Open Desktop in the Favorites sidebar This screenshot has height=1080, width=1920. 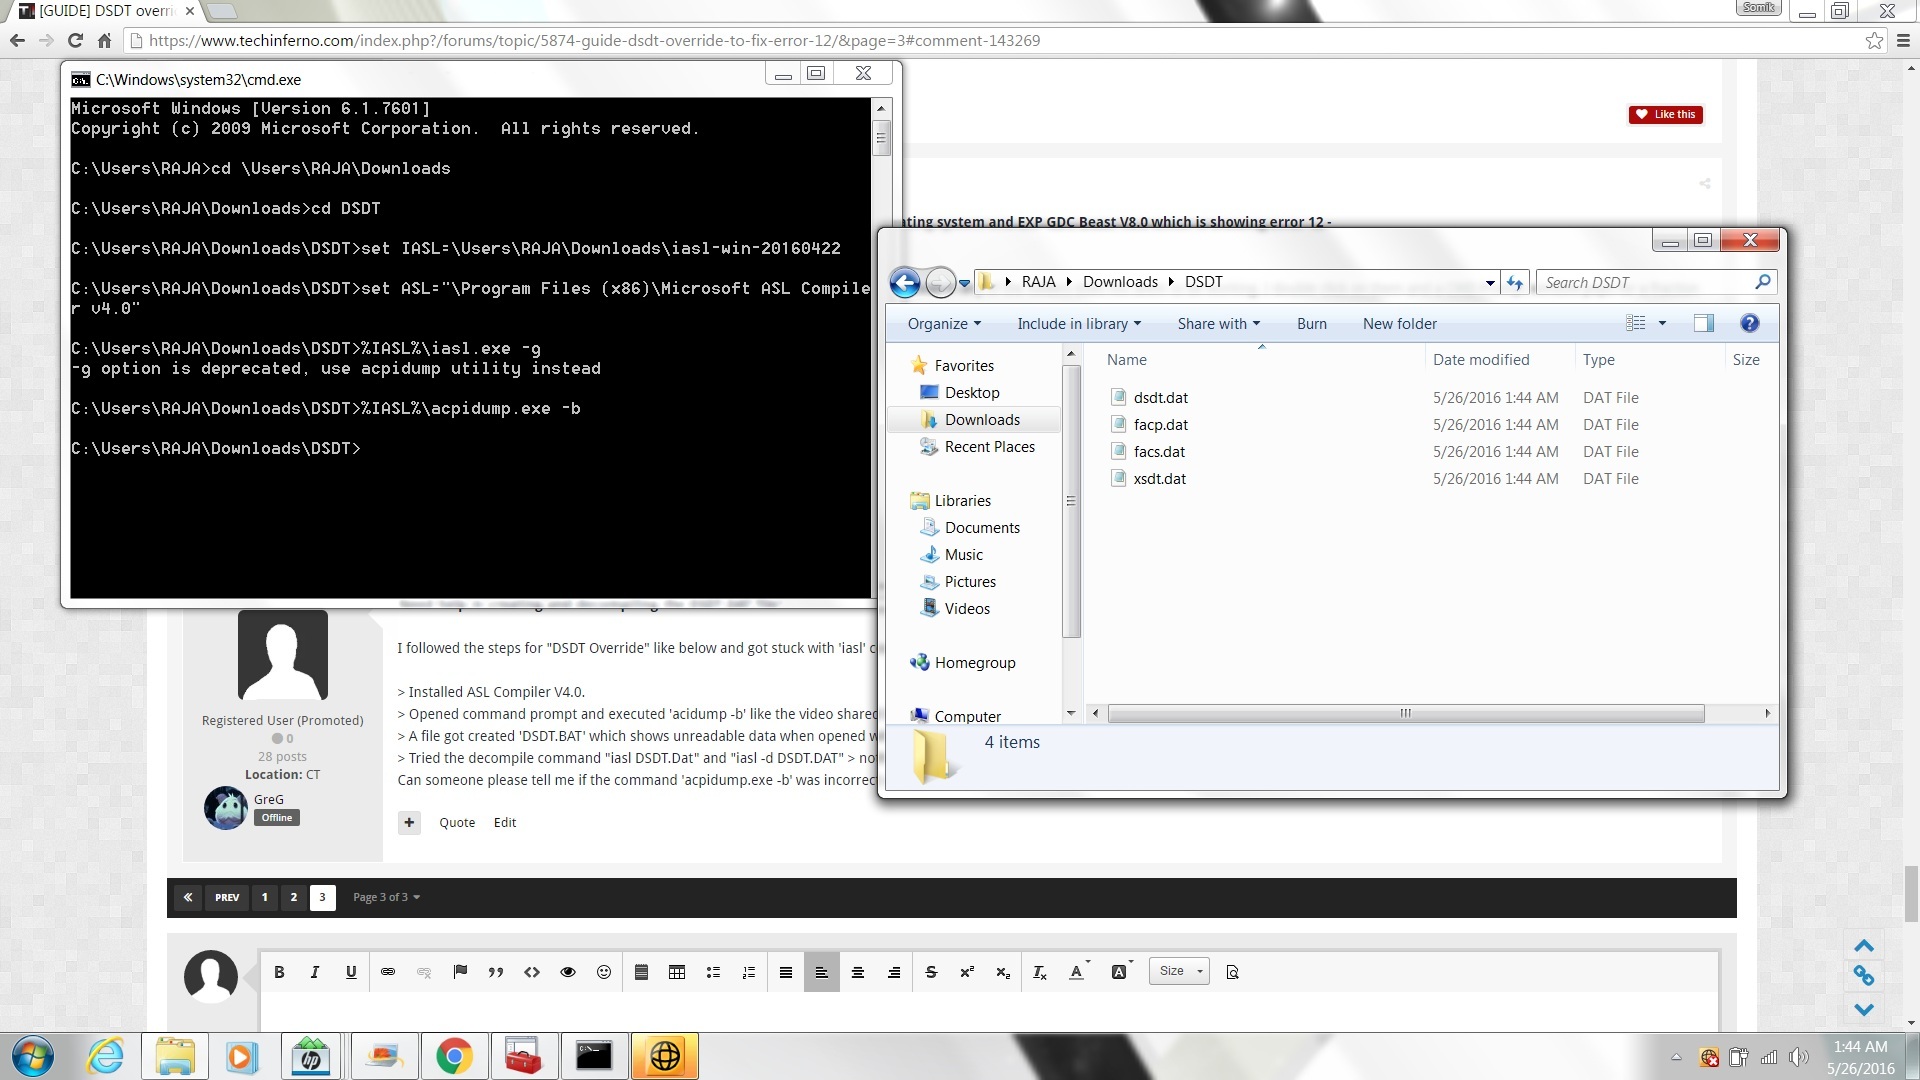(x=972, y=393)
